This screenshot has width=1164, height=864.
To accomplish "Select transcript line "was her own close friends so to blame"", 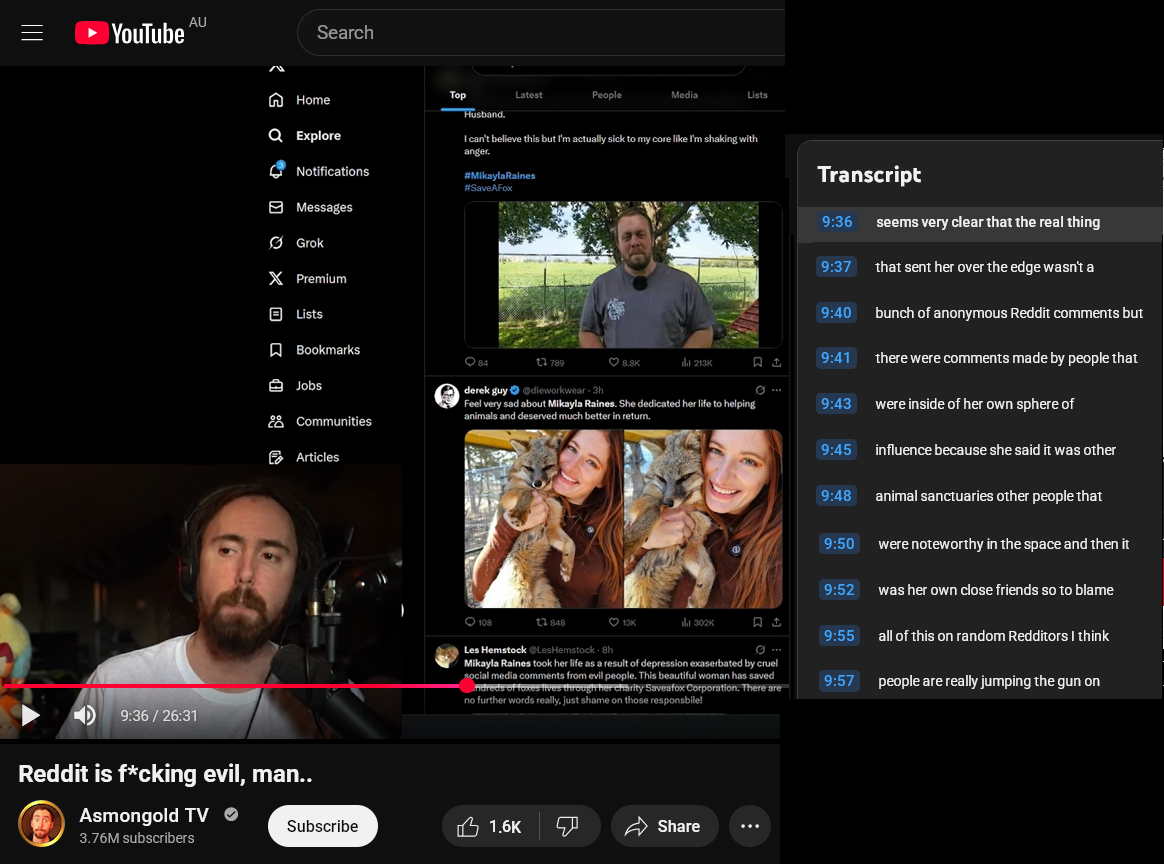I will pyautogui.click(x=996, y=590).
